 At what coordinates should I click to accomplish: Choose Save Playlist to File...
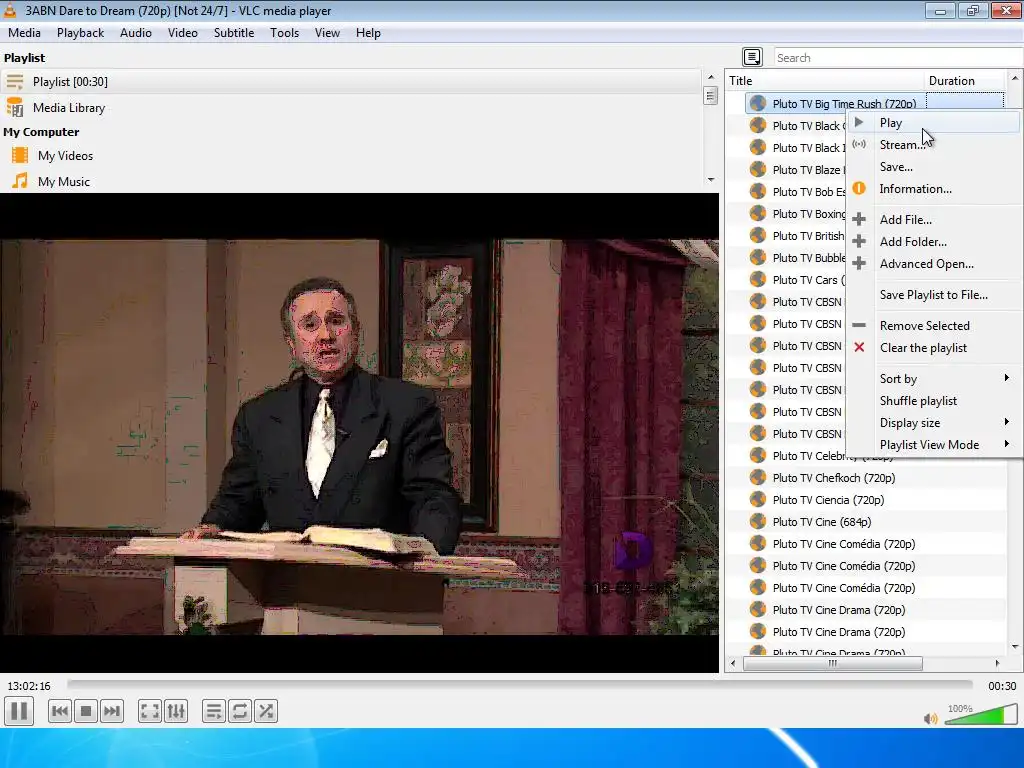(934, 295)
